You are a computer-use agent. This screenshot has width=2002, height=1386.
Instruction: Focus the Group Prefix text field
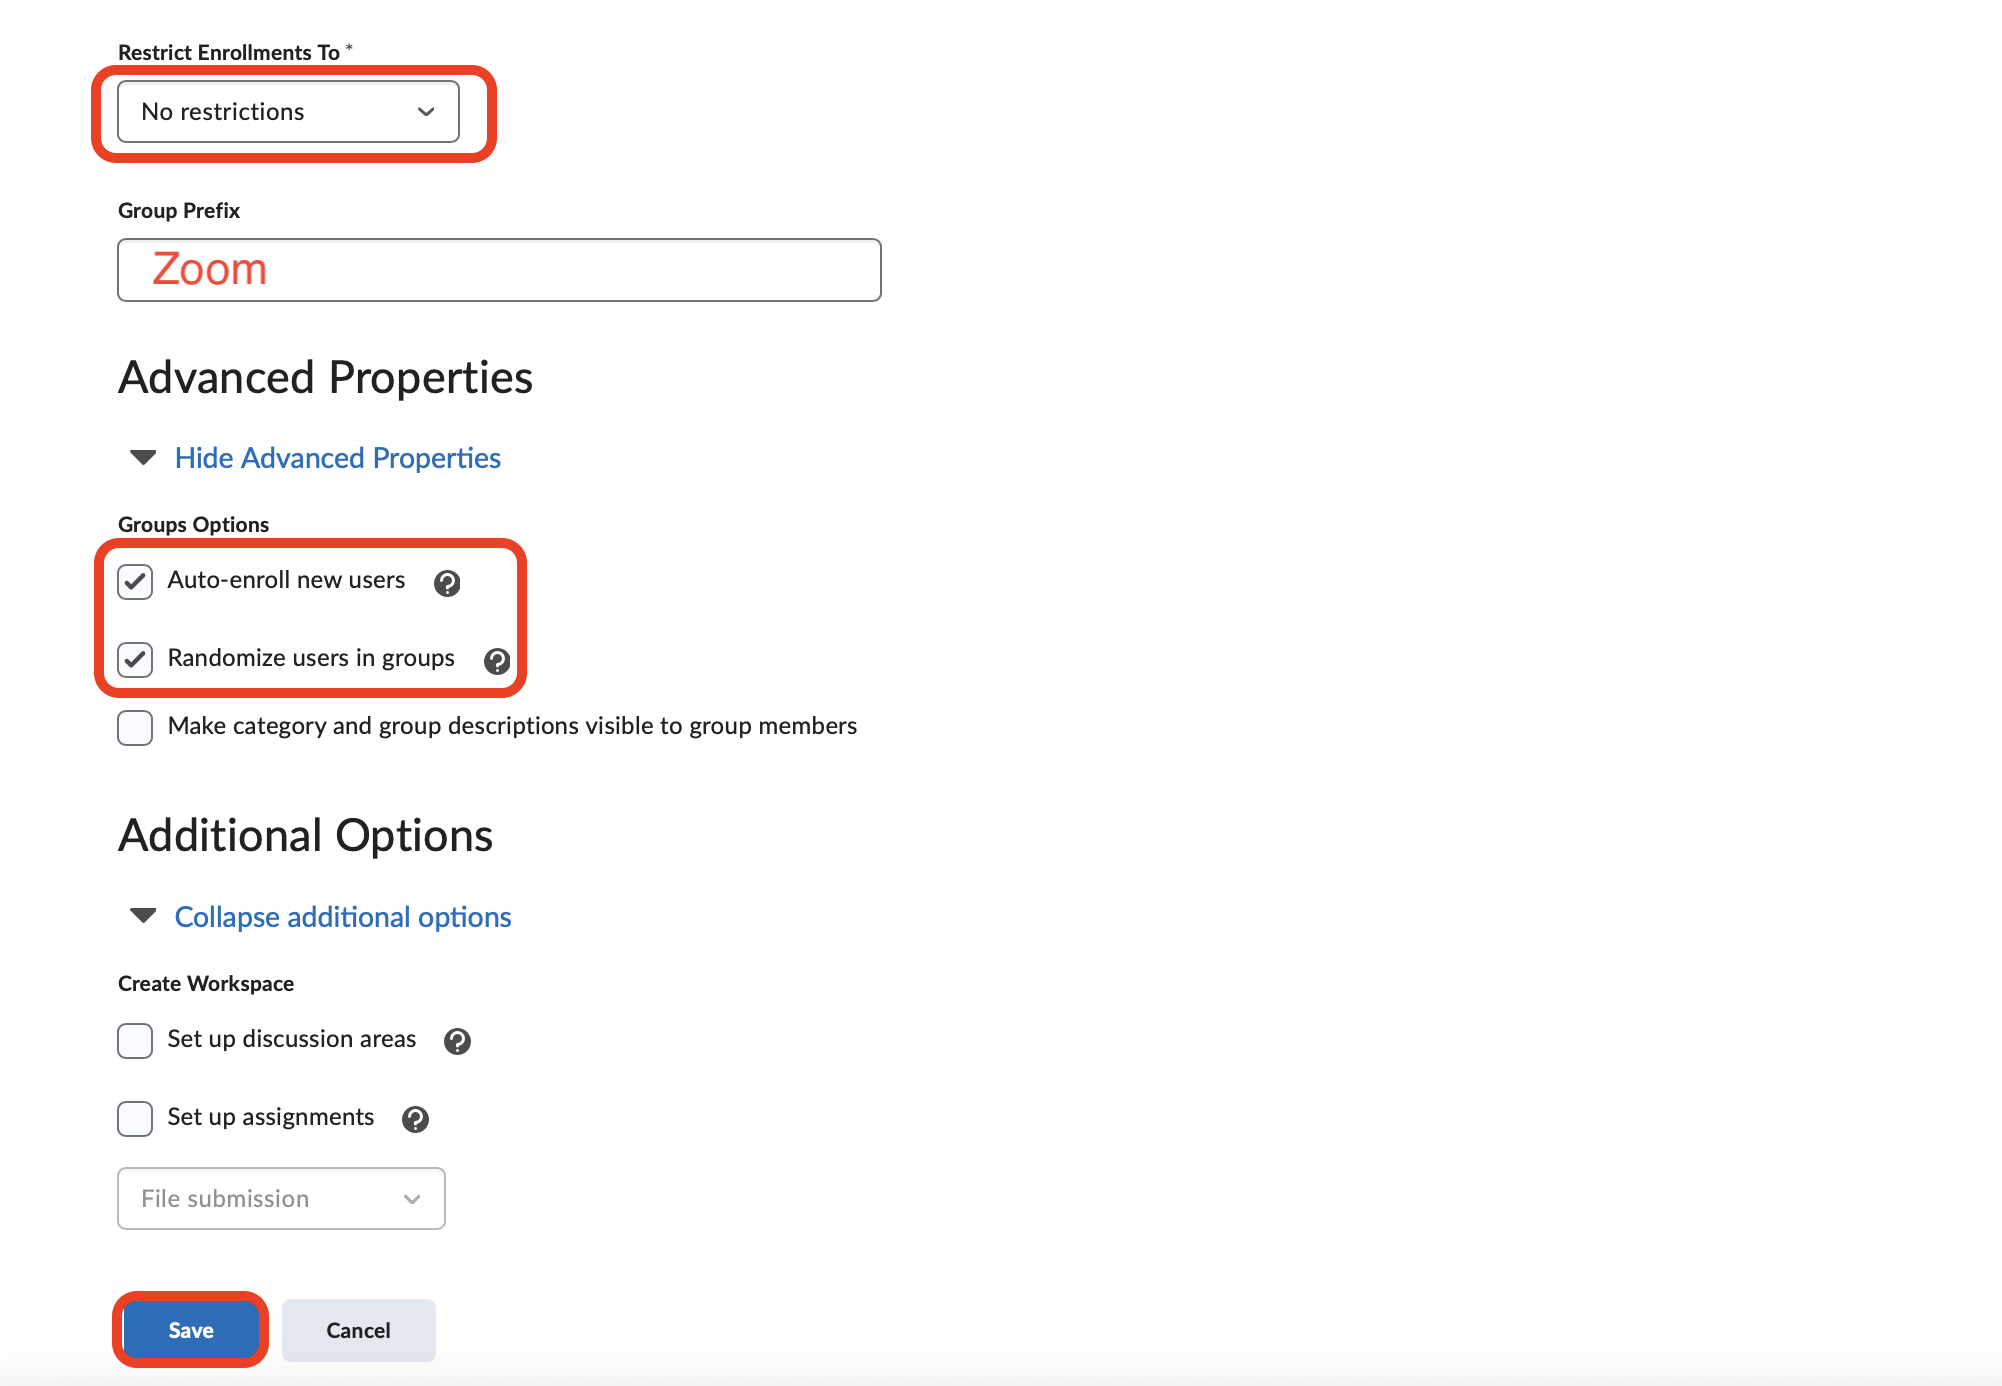pyautogui.click(x=499, y=270)
